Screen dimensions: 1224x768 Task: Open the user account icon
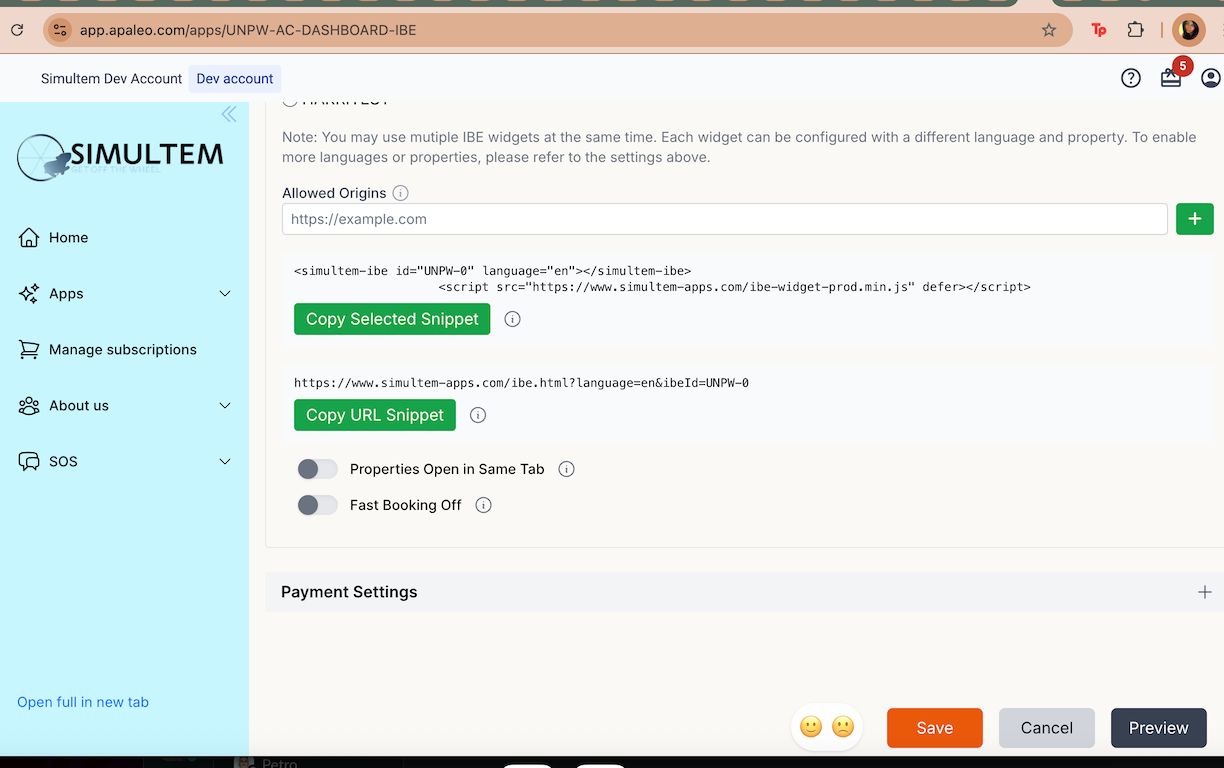coord(1211,78)
